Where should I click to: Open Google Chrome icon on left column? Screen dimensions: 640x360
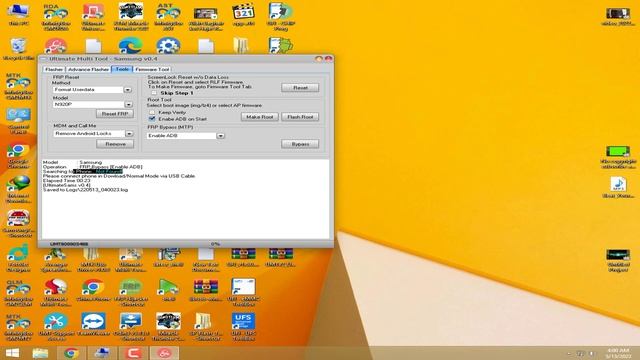pos(18,156)
